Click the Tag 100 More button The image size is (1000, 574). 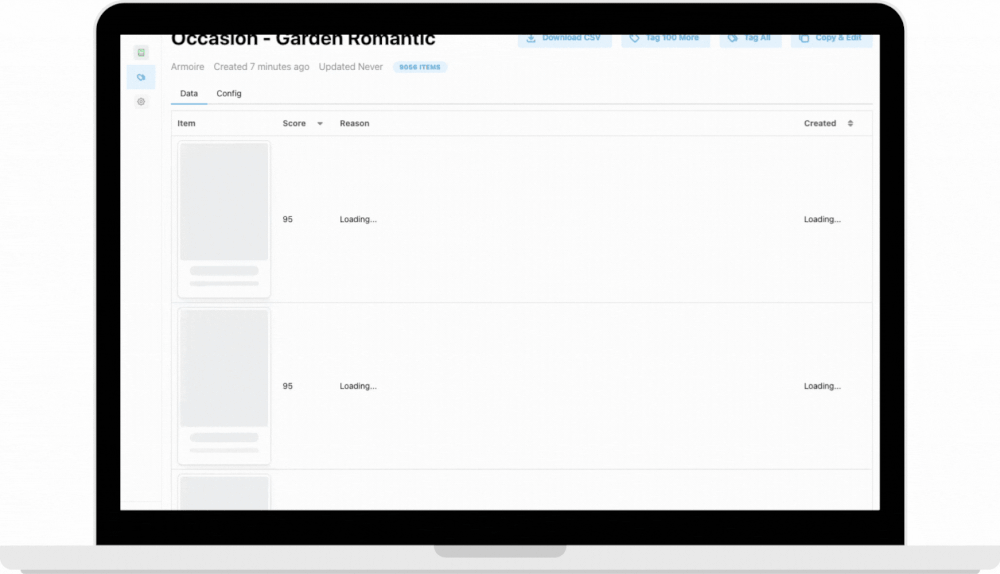coord(665,39)
